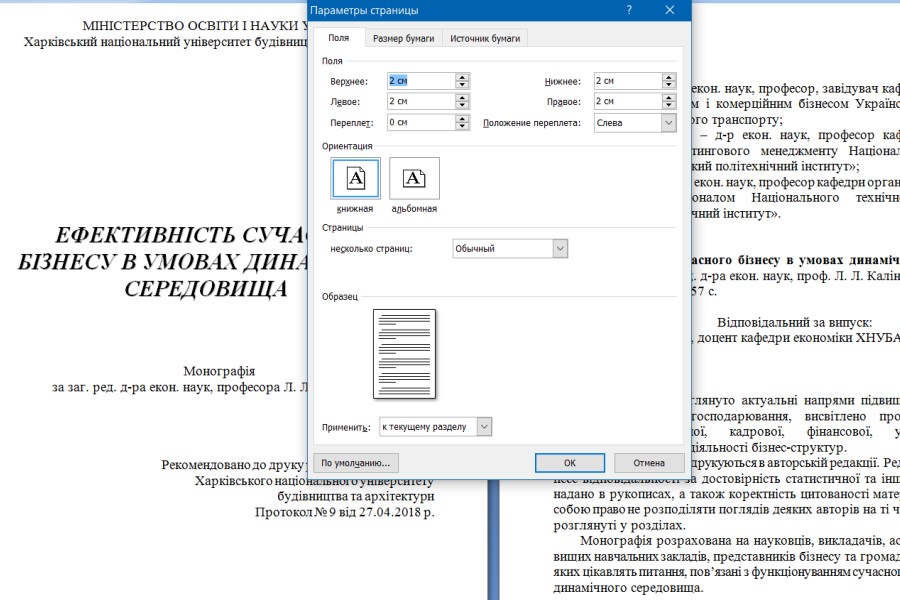Select книжная portrait orientation icon
Image resolution: width=900 pixels, height=600 pixels.
[x=355, y=179]
